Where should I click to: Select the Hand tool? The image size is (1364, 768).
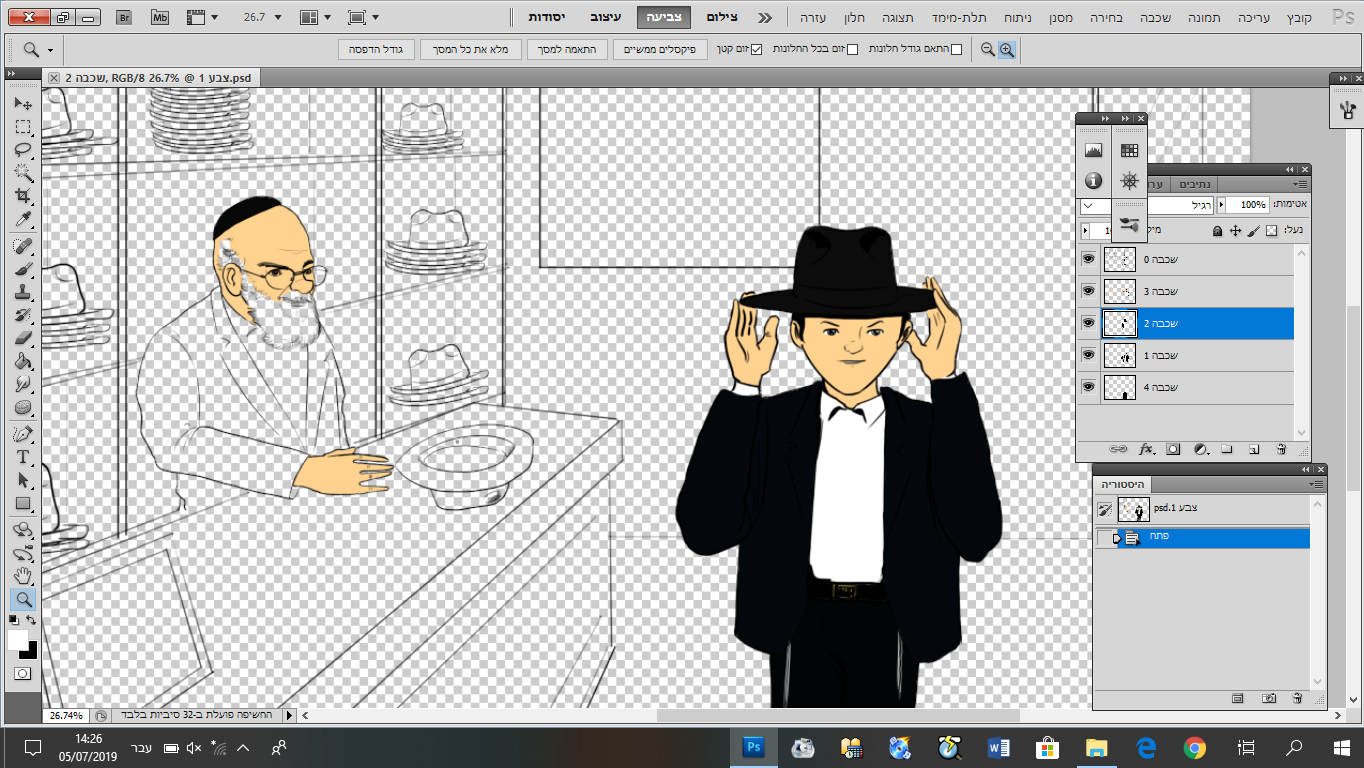[23, 576]
